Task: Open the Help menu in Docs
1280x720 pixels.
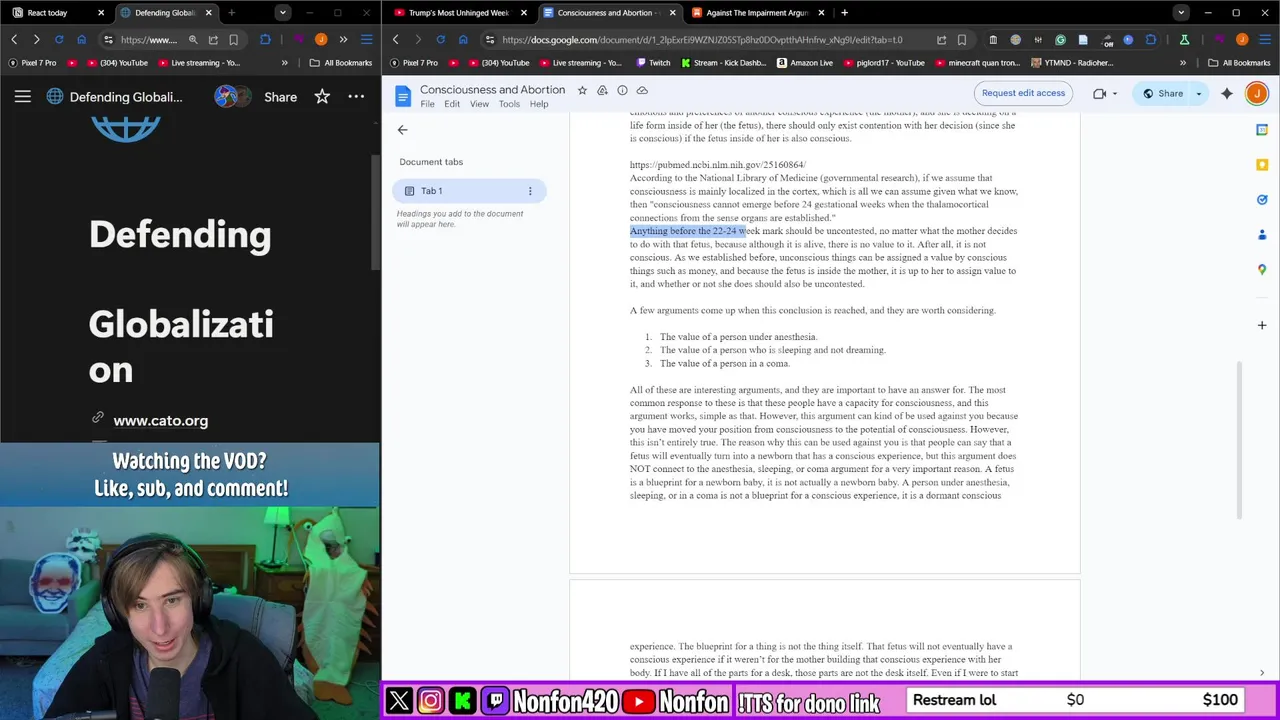Action: click(539, 104)
